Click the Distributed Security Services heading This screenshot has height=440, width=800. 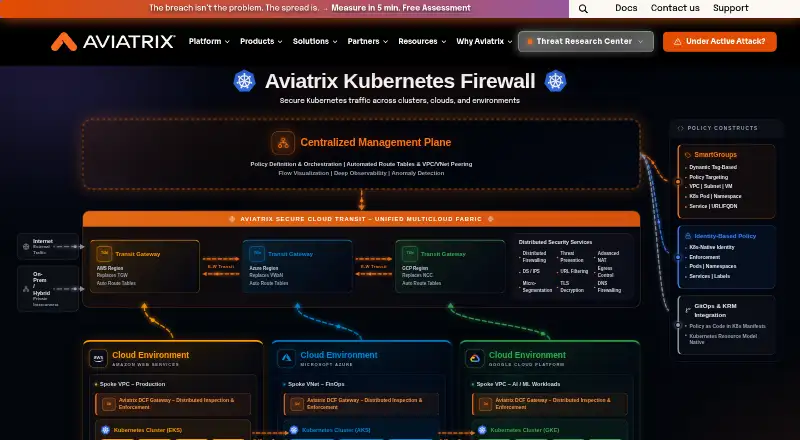(555, 242)
